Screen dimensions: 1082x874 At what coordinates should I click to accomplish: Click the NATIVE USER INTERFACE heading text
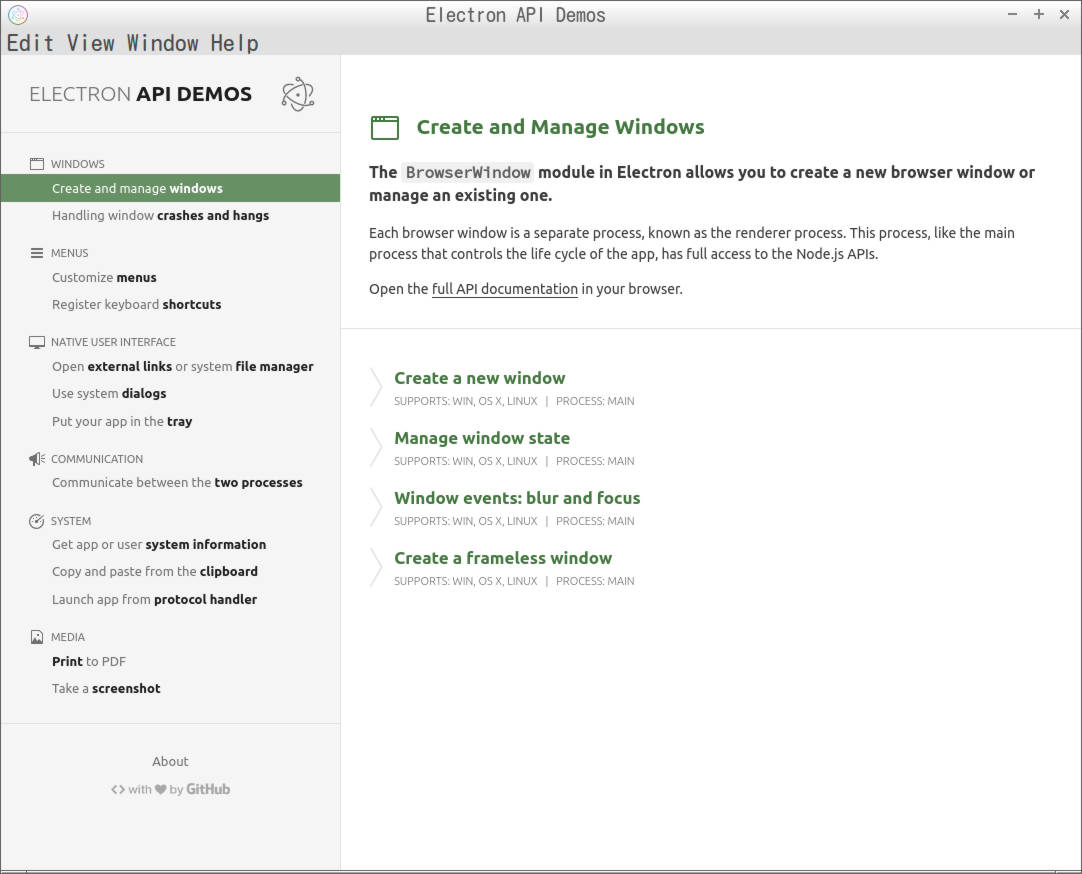click(x=113, y=341)
